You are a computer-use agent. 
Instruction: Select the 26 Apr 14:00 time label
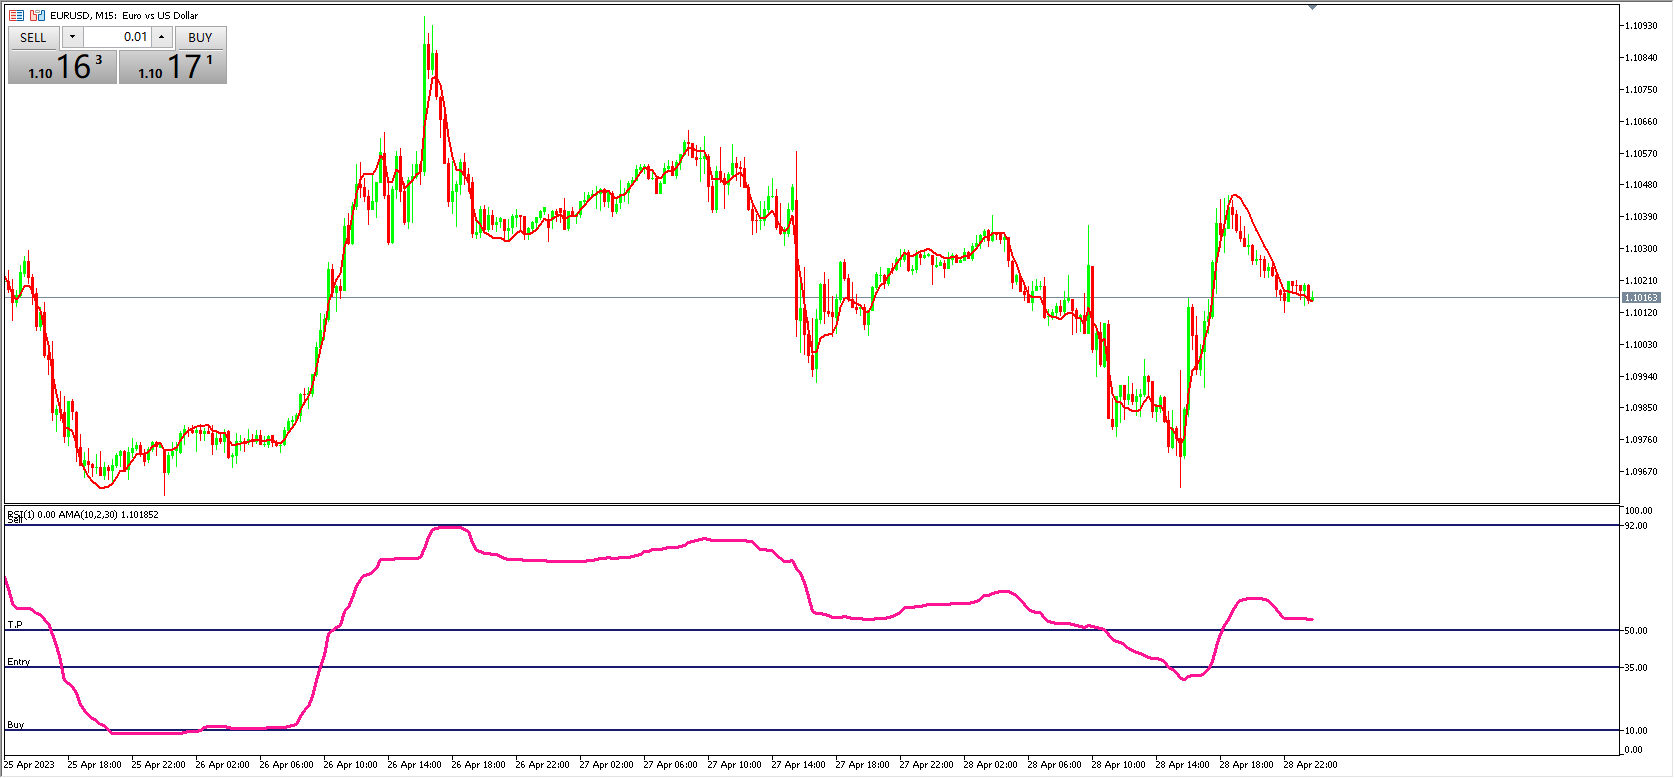point(414,765)
